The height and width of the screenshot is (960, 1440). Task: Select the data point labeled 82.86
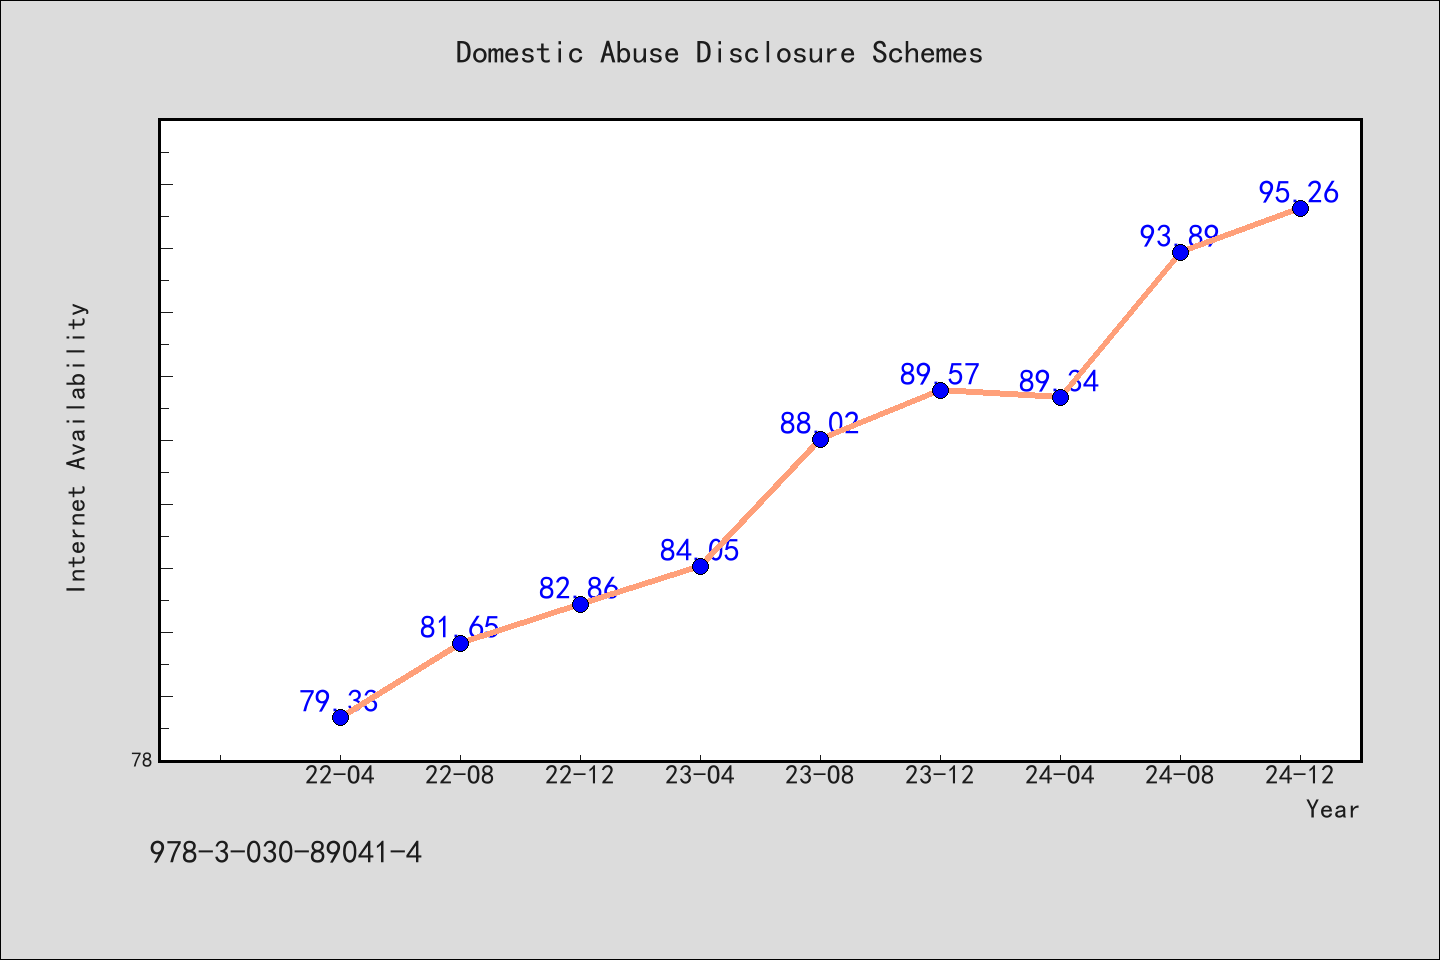(580, 604)
